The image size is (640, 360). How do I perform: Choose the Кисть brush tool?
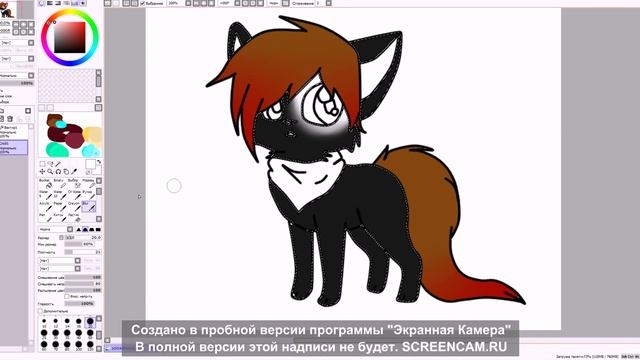[60, 218]
